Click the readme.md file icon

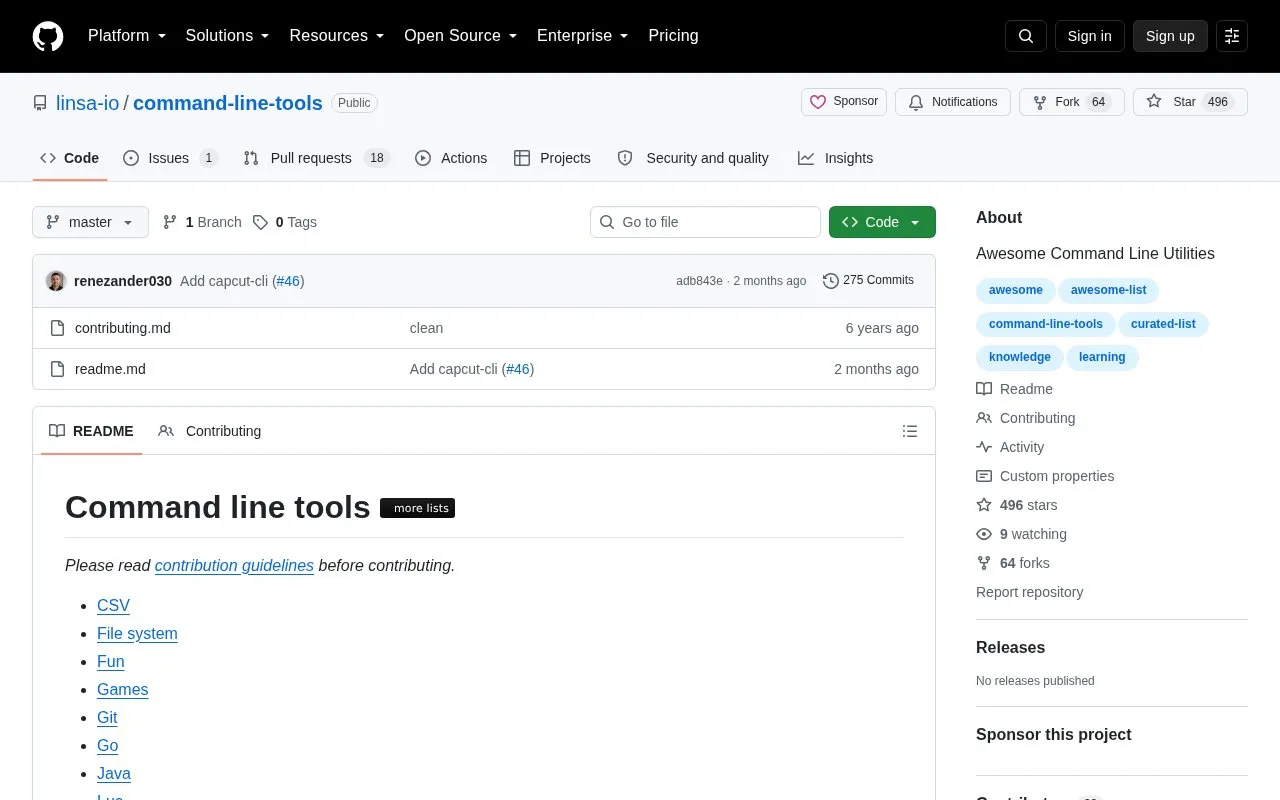[x=57, y=369]
